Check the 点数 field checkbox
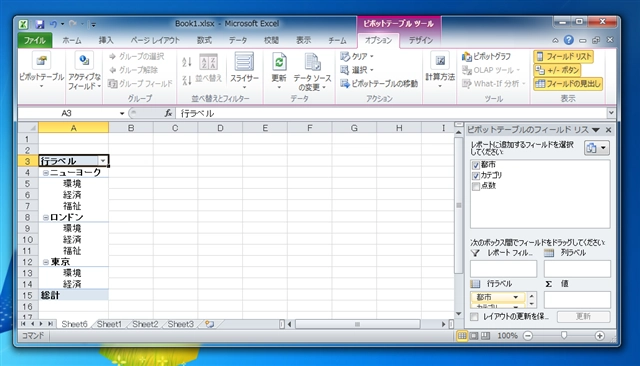This screenshot has height=366, width=640. (476, 186)
